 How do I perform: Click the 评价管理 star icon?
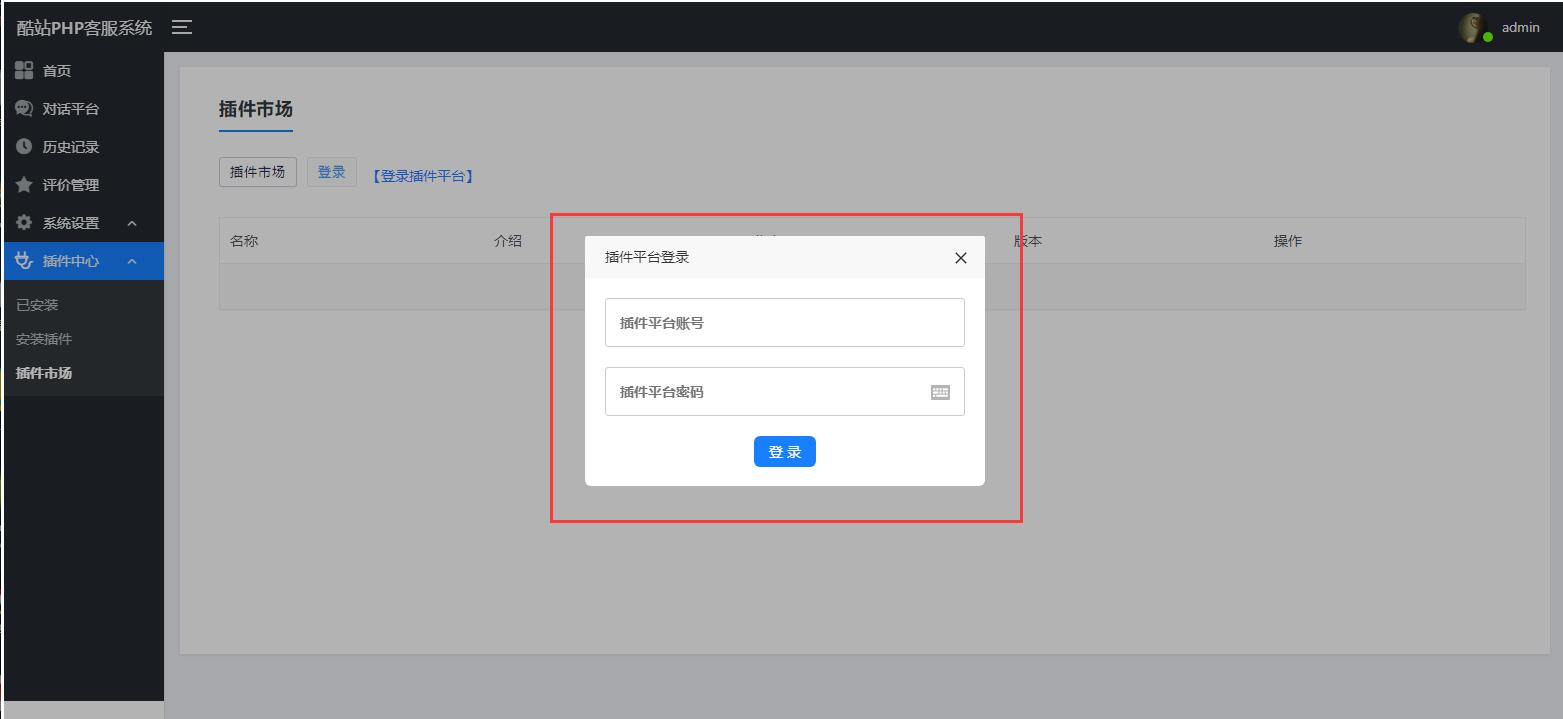(x=24, y=185)
